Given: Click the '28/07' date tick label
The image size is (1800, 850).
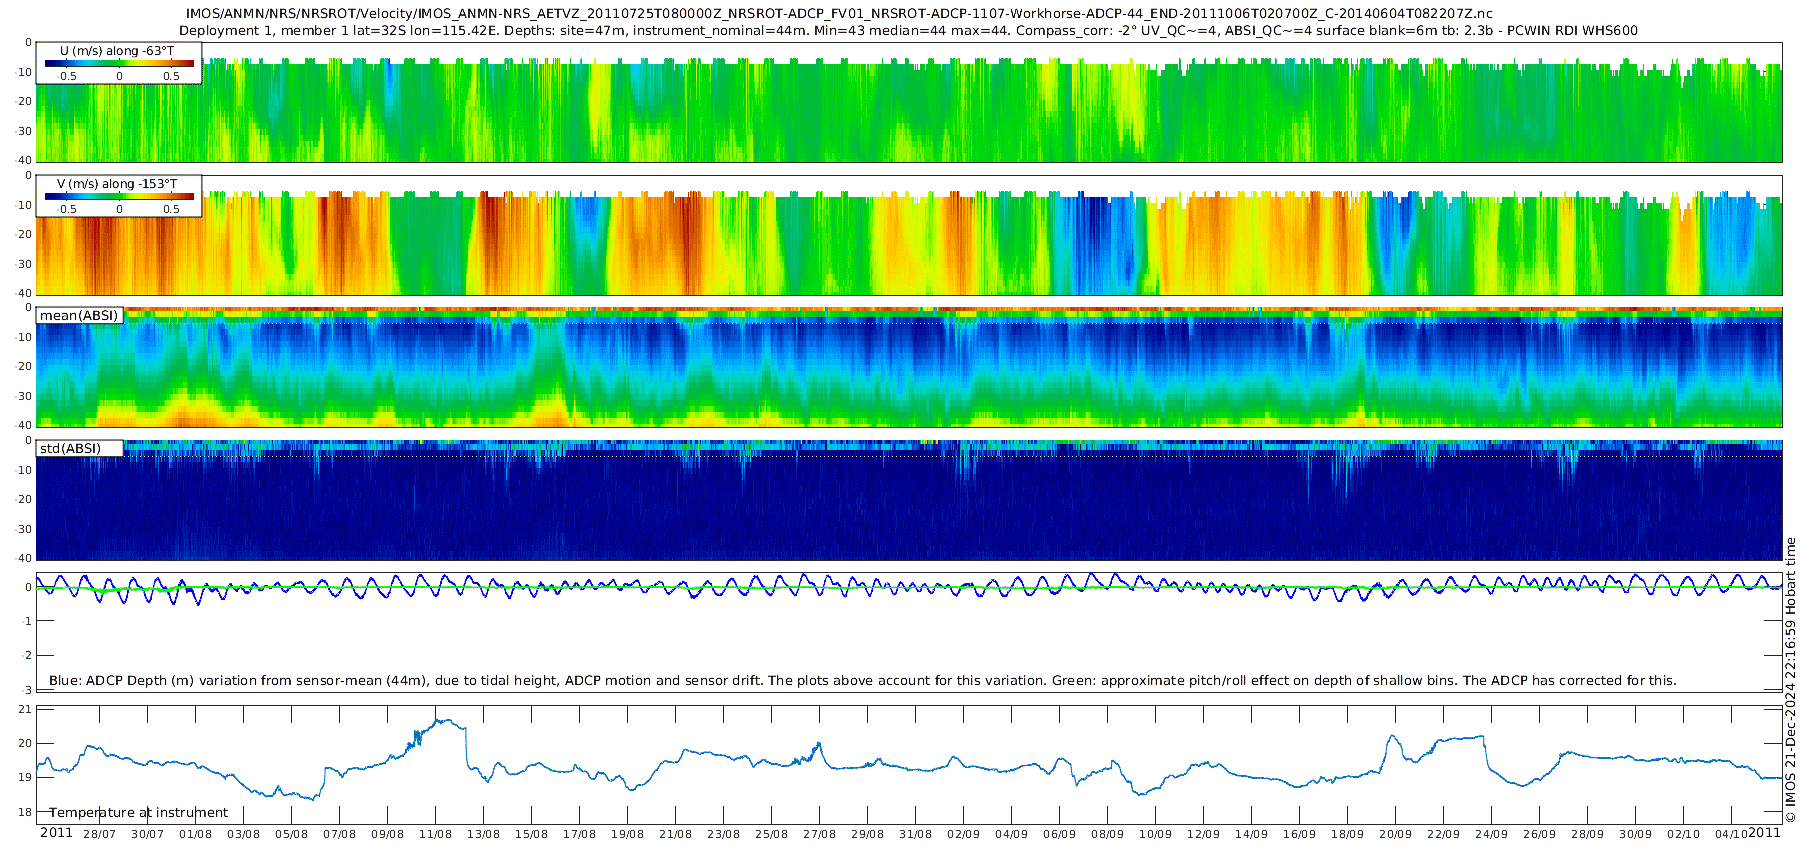Looking at the screenshot, I should pos(99,834).
